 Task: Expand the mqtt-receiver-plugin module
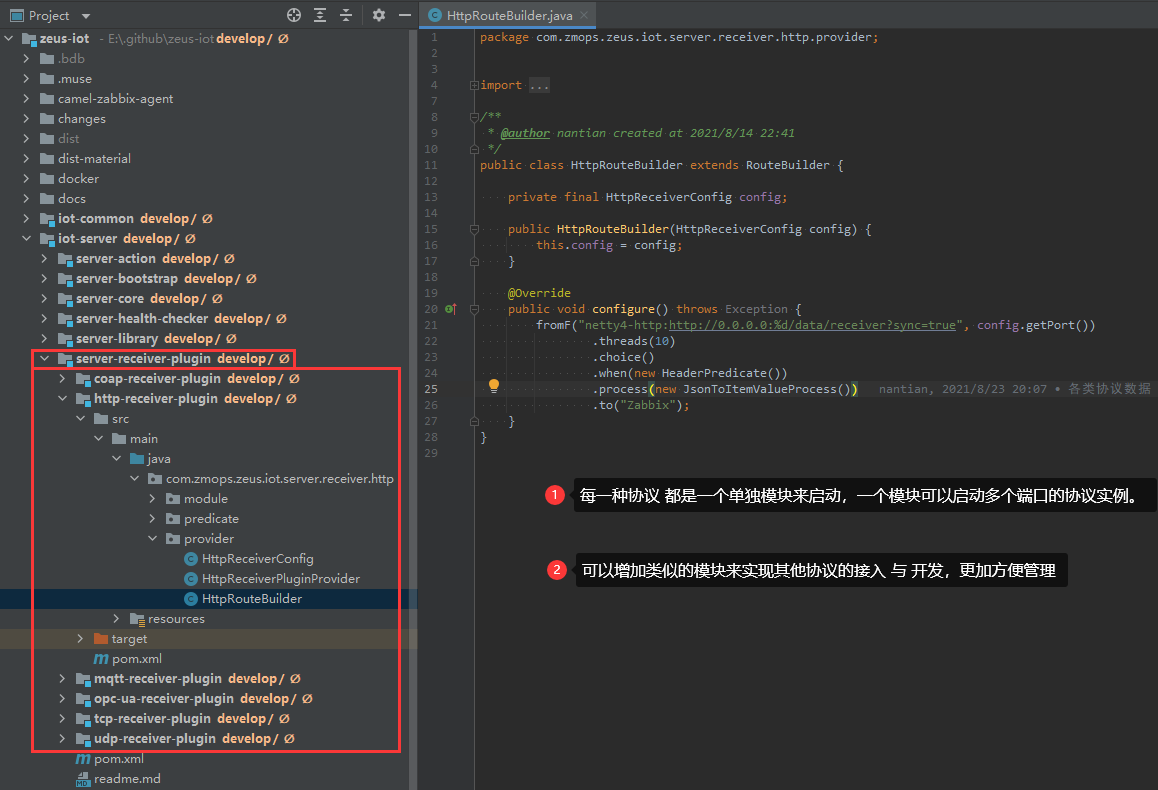coord(62,678)
